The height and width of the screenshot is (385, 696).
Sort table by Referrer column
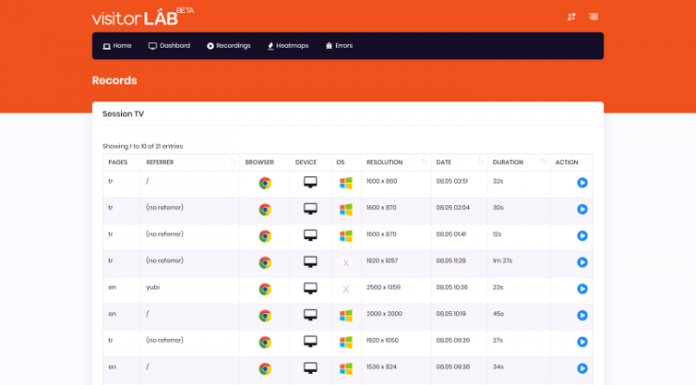pos(190,162)
